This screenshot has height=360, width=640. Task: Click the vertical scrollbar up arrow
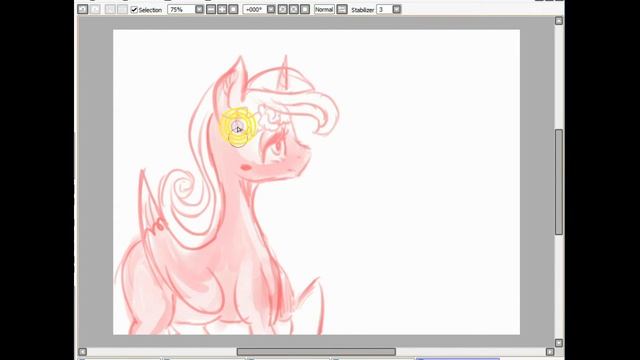click(559, 21)
